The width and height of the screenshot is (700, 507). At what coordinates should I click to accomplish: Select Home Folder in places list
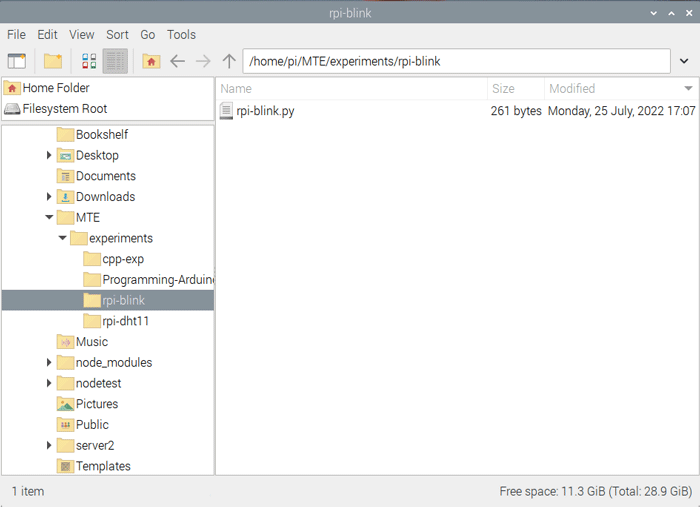[108, 88]
